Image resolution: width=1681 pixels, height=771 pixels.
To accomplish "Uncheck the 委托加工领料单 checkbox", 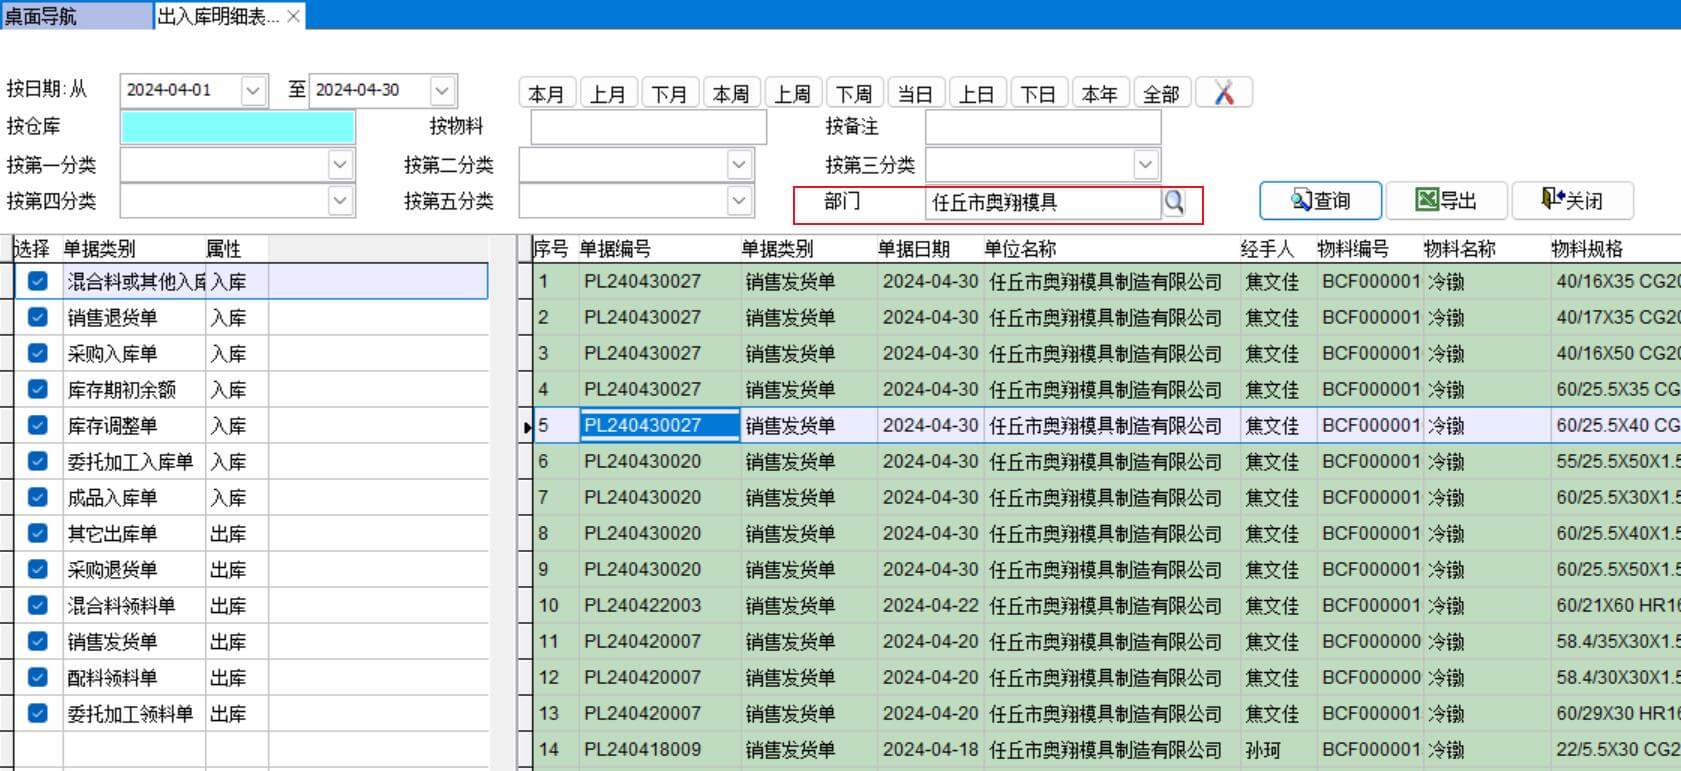I will (38, 714).
